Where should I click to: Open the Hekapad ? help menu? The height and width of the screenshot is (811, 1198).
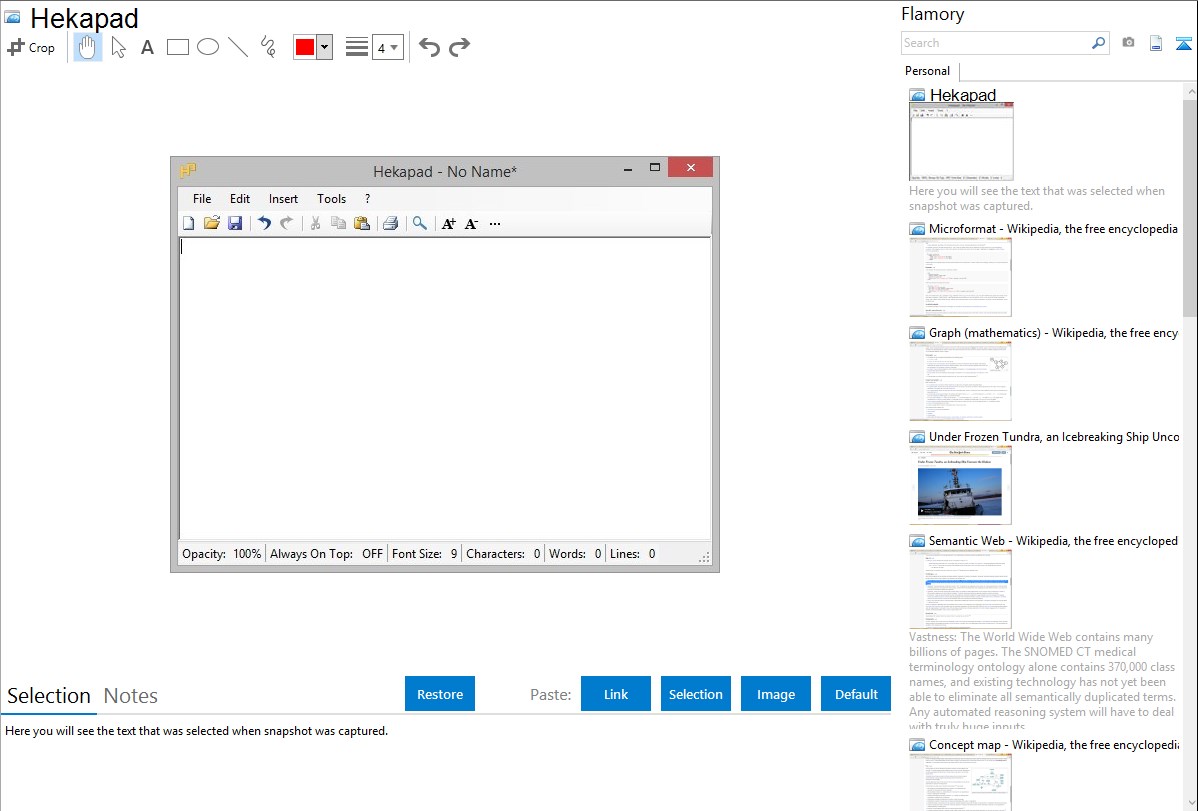(367, 199)
